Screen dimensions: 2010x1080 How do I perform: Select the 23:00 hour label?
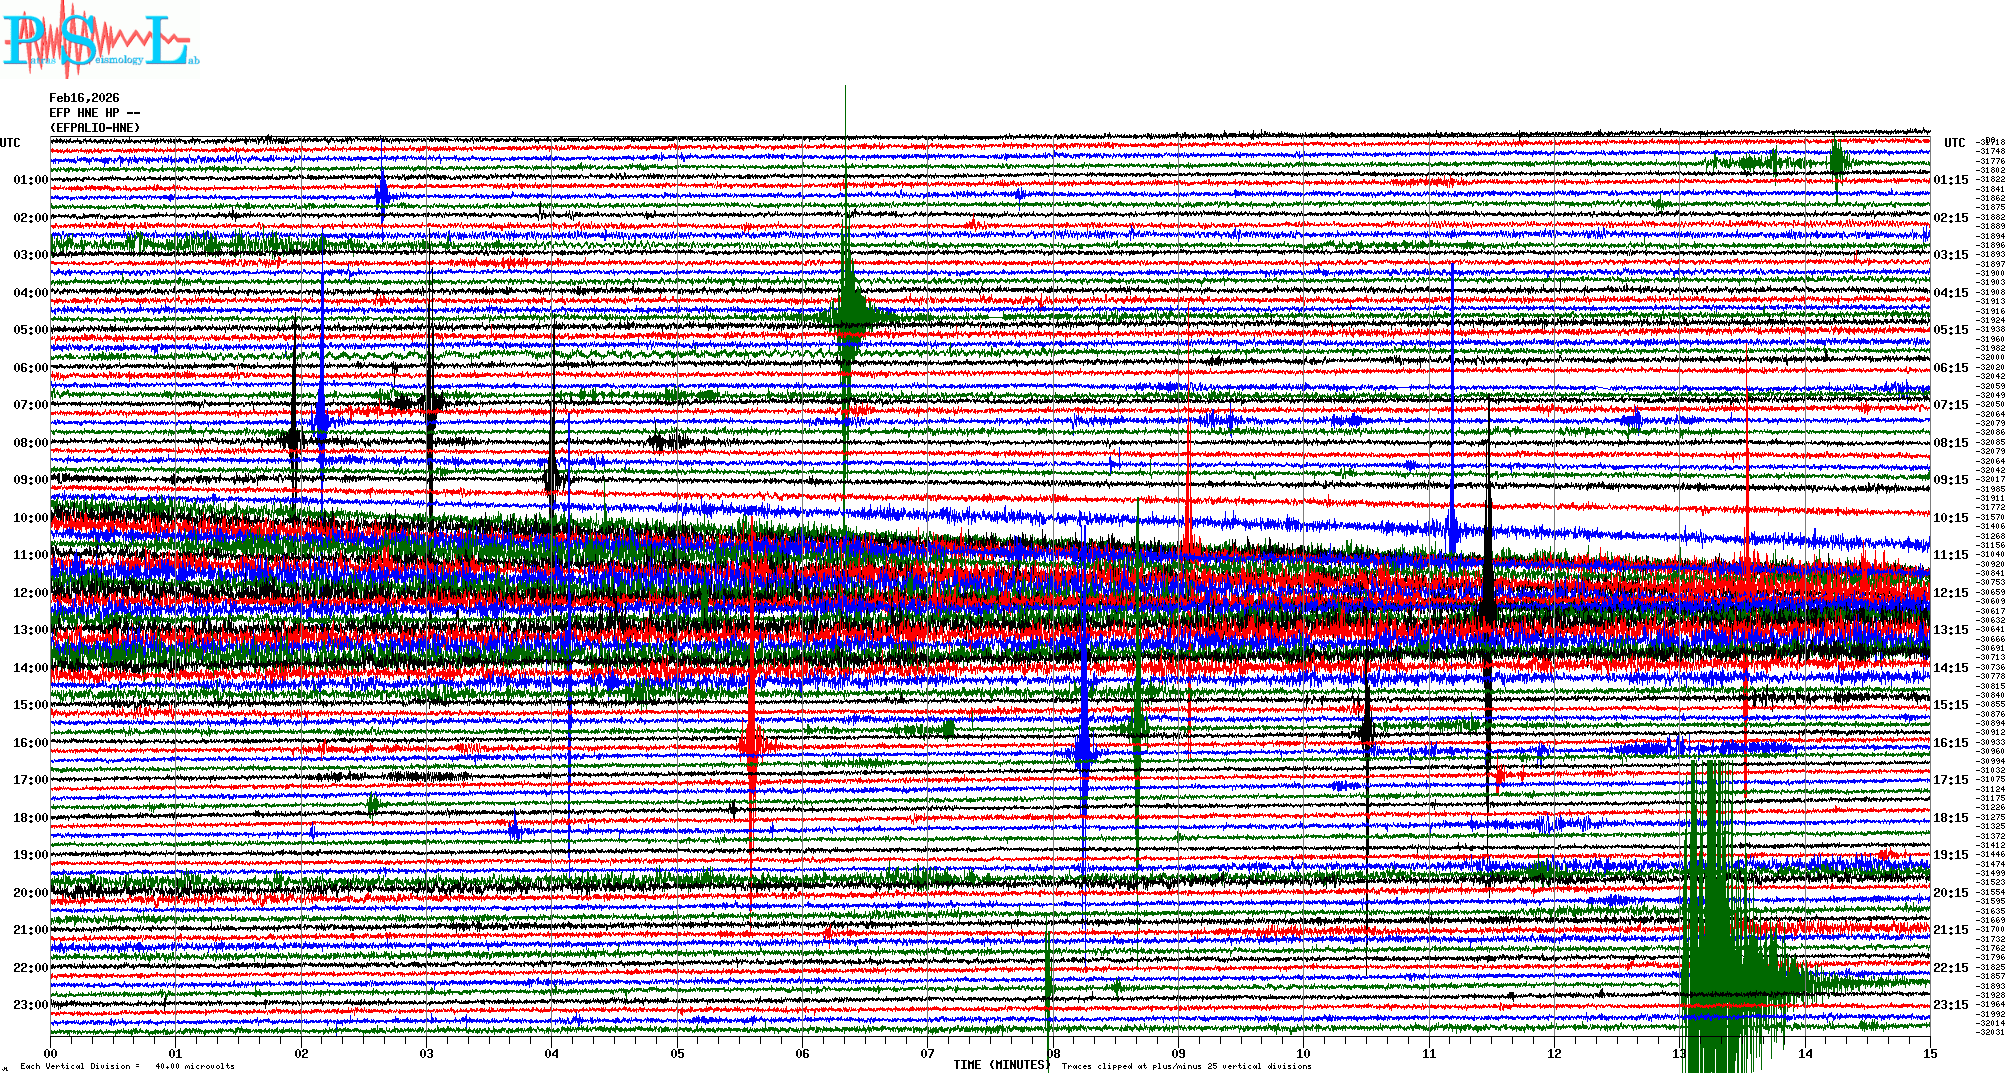point(30,1005)
